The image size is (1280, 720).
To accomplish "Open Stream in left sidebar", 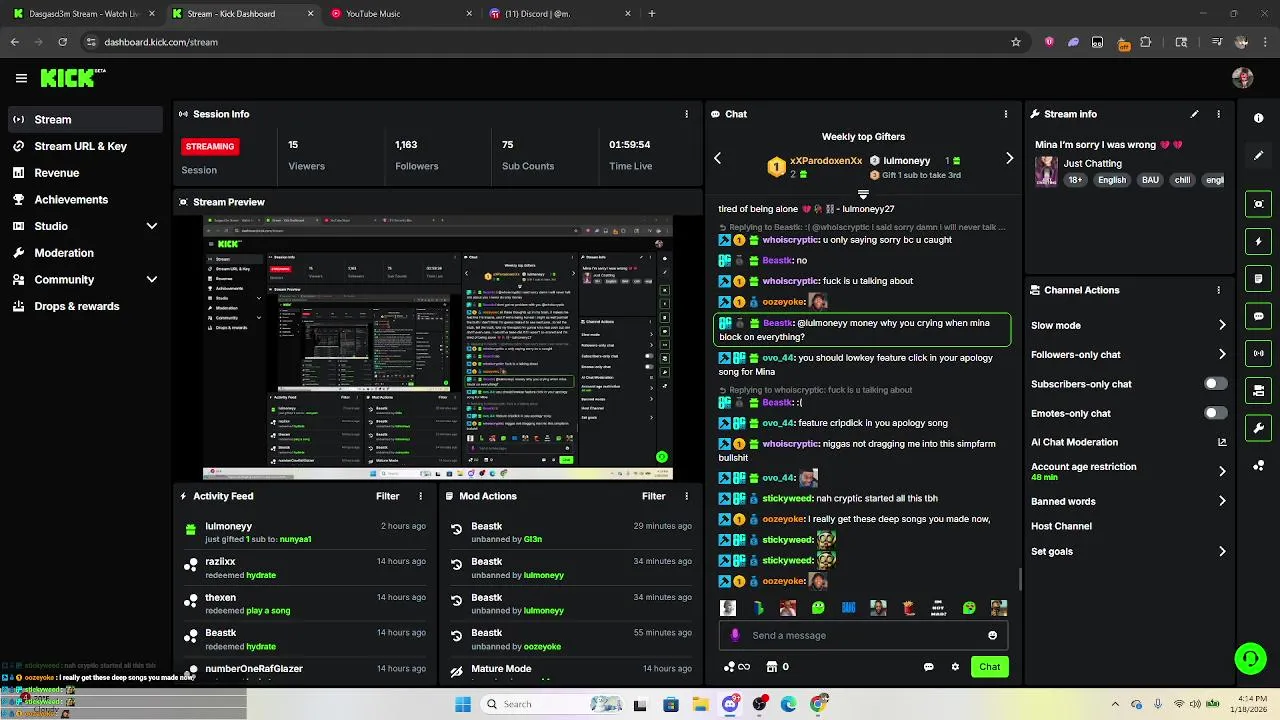I will pyautogui.click(x=85, y=119).
